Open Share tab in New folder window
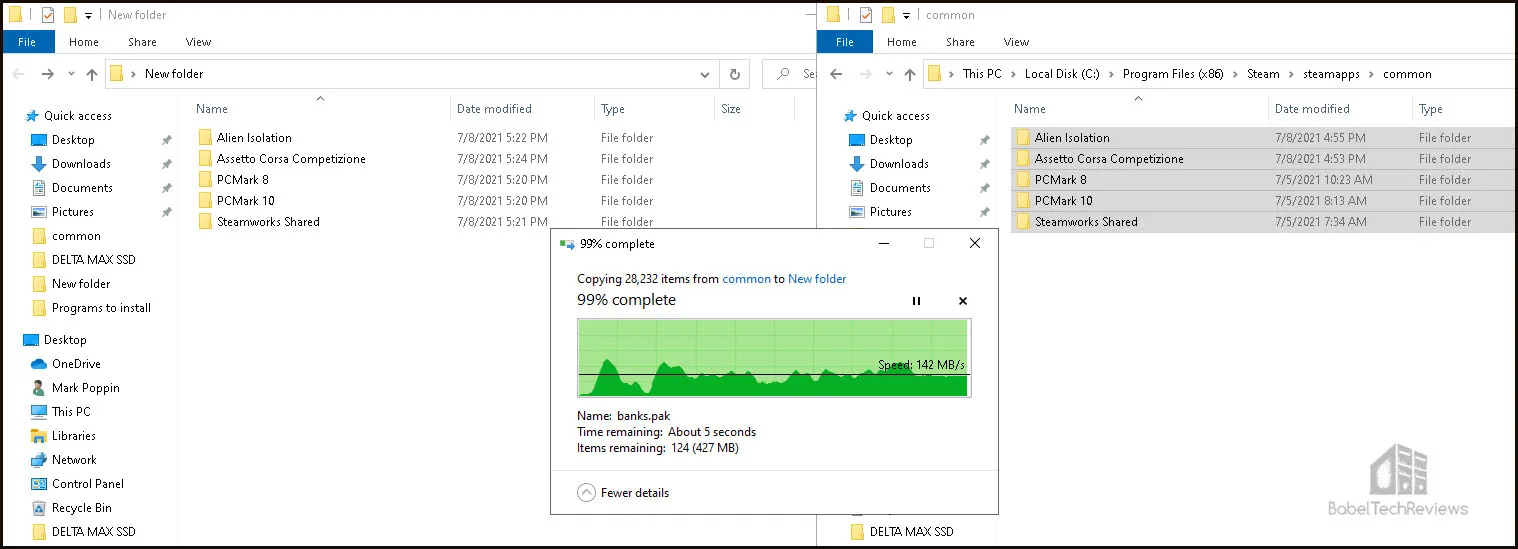 pos(142,42)
